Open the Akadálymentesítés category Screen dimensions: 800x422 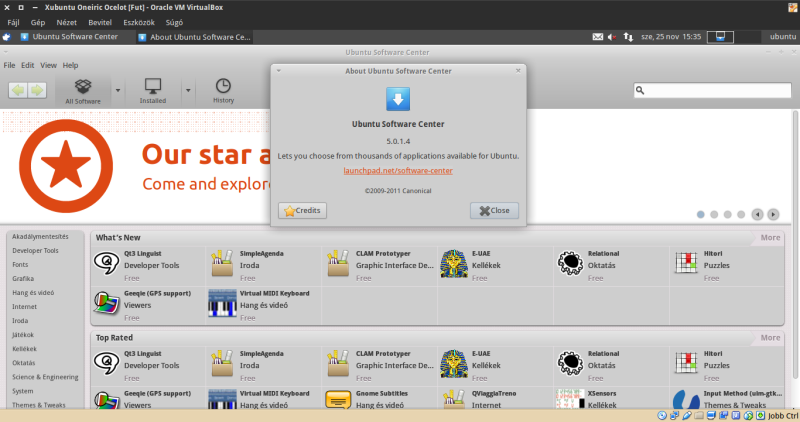pyautogui.click(x=40, y=237)
